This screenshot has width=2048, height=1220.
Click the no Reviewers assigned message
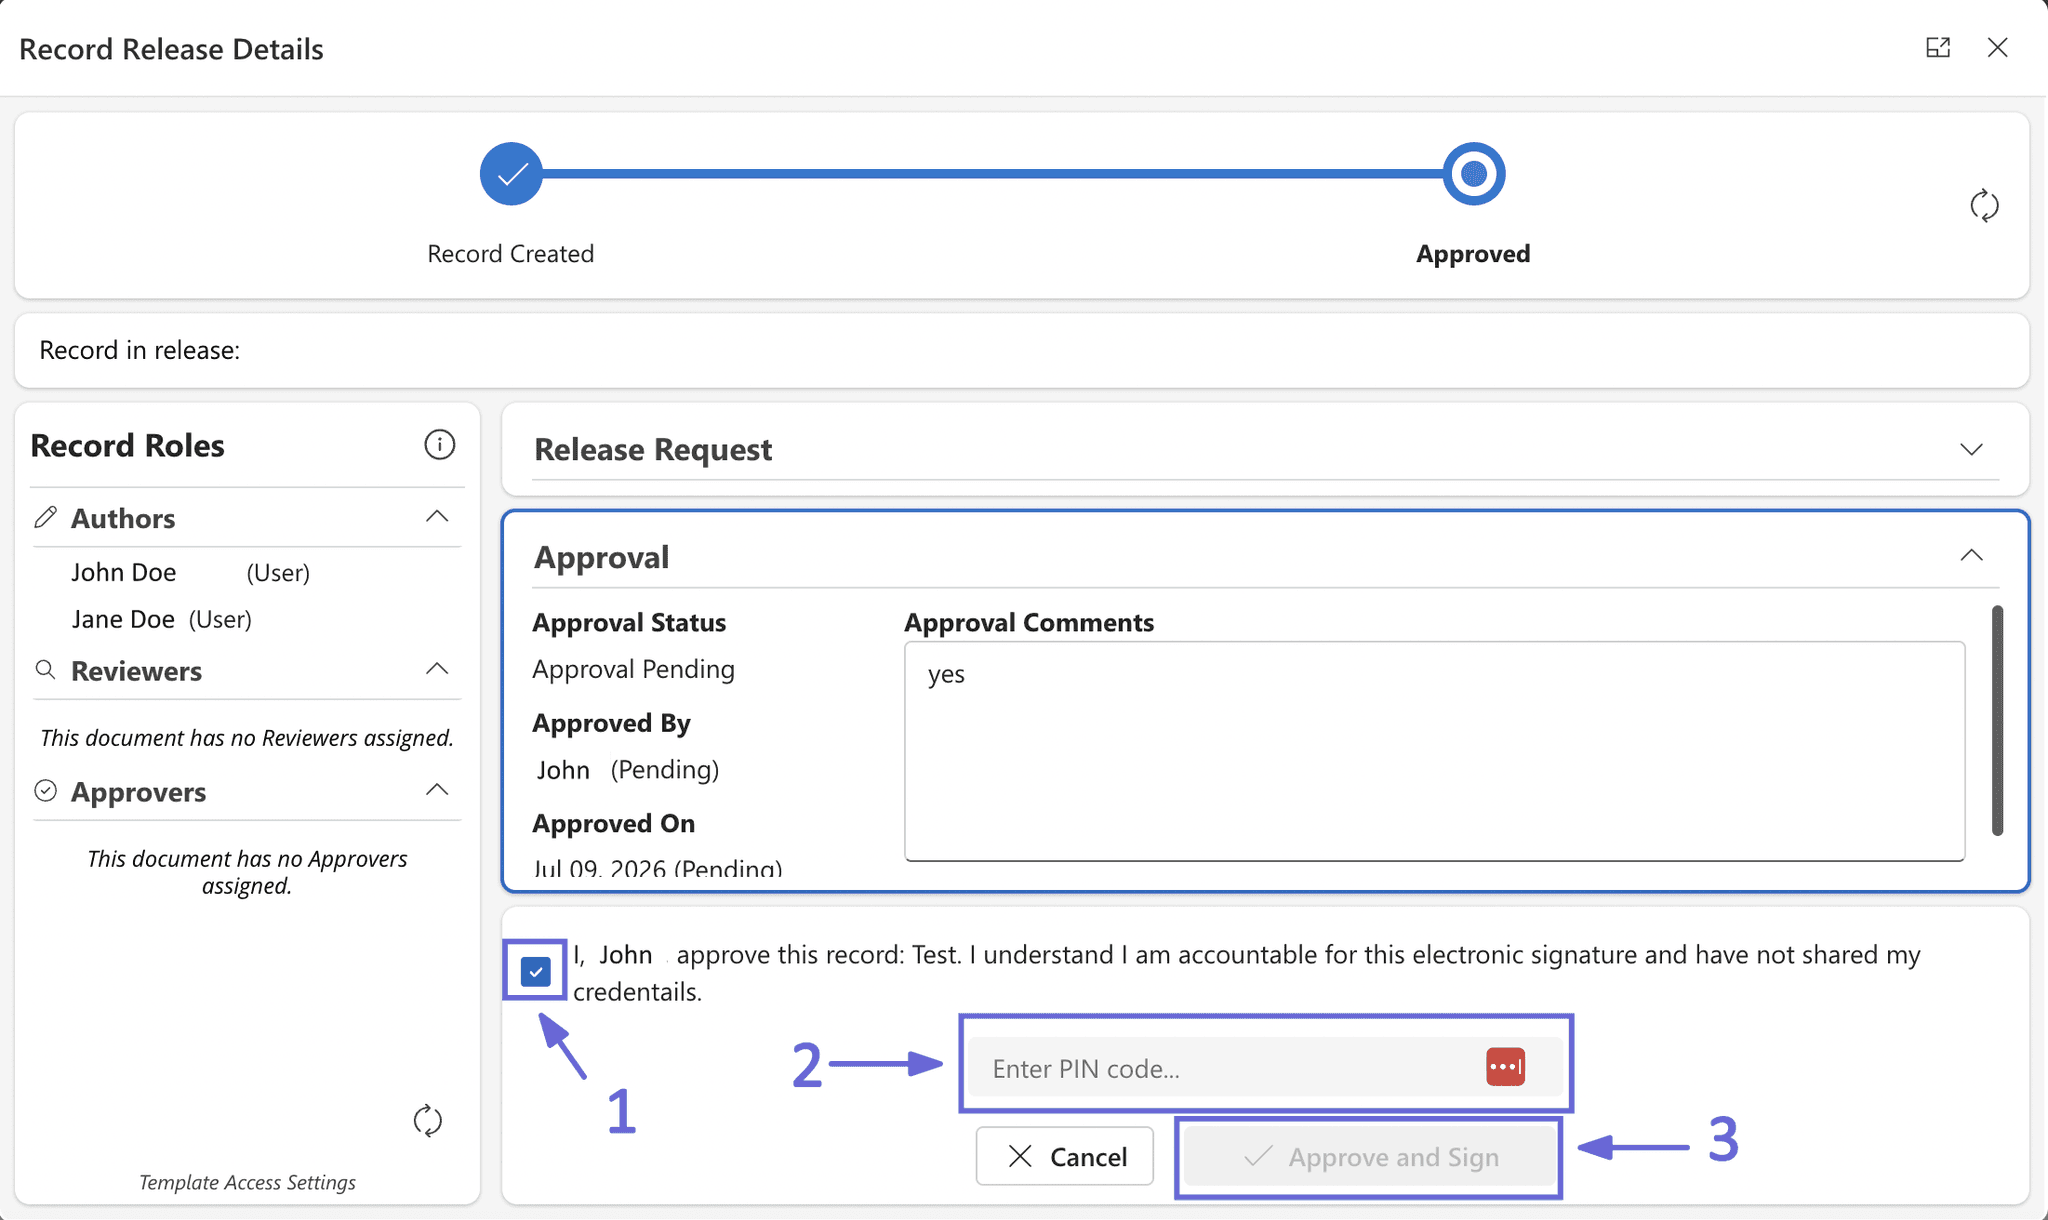pos(247,738)
